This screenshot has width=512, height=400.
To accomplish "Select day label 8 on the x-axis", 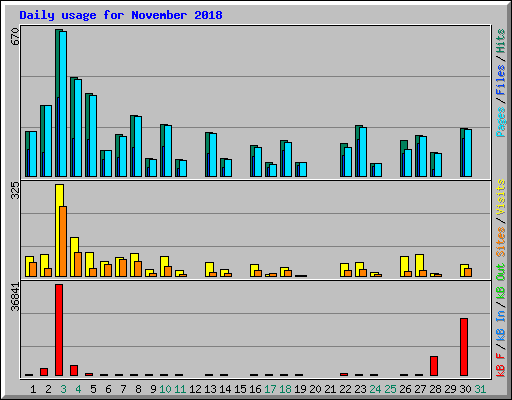I will pyautogui.click(x=138, y=389).
